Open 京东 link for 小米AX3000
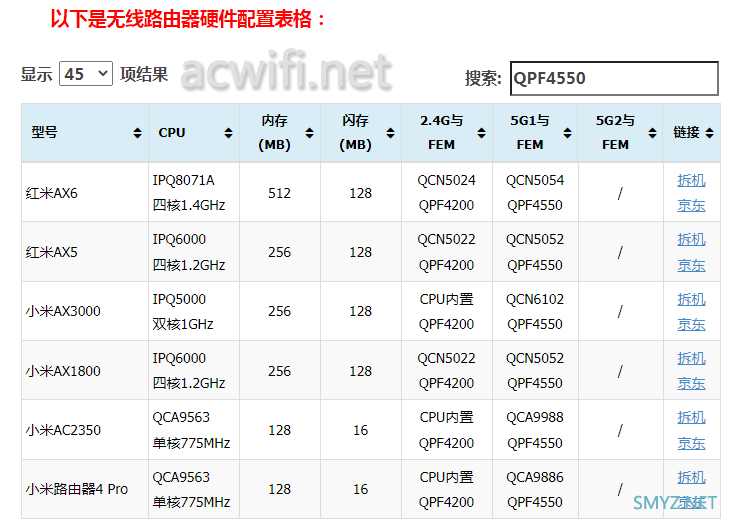The image size is (730, 522). pos(691,324)
